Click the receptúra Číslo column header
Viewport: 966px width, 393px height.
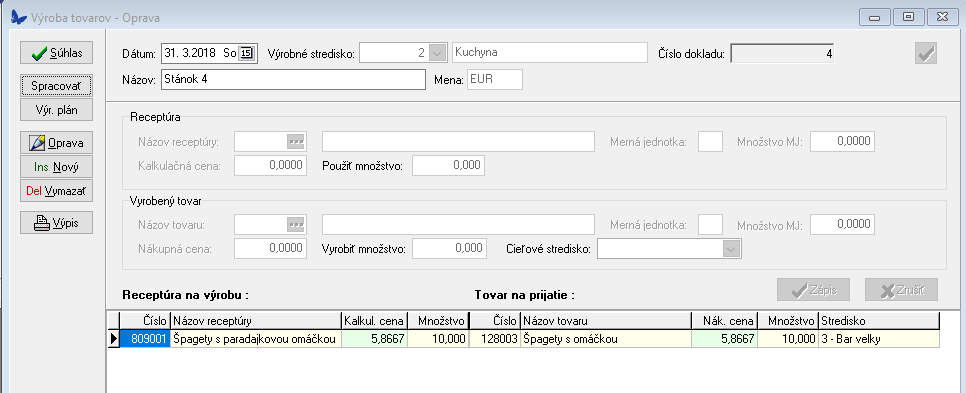[145, 321]
